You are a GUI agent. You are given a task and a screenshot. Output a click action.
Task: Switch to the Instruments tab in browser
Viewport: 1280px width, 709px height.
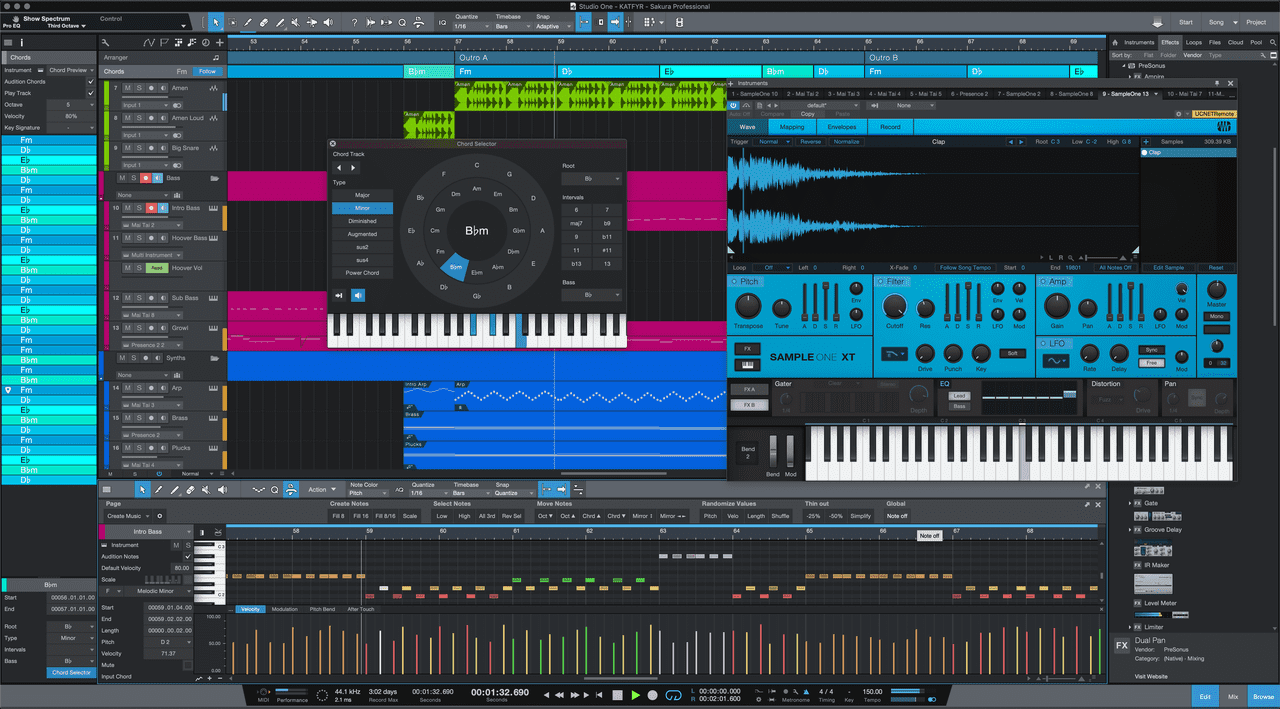pyautogui.click(x=1139, y=43)
